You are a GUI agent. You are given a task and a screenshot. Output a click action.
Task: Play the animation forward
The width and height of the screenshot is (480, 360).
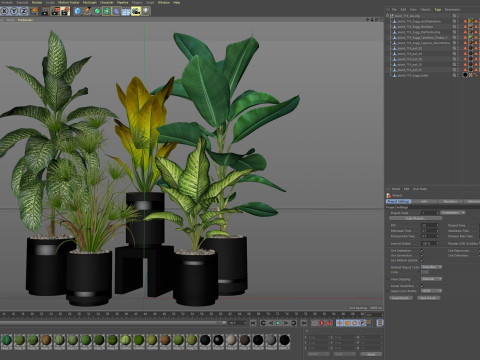[278, 323]
